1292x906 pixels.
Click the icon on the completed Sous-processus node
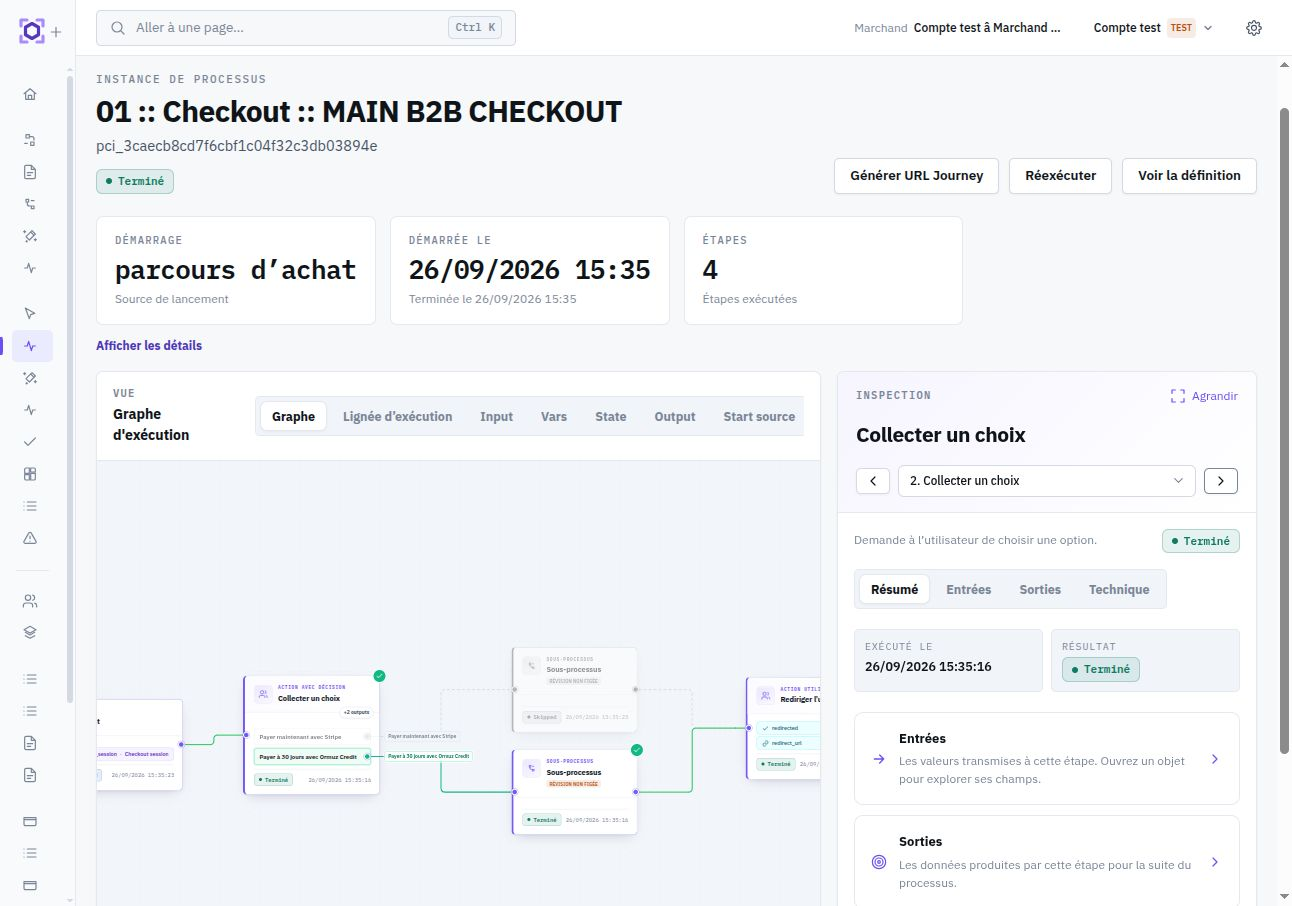530,768
